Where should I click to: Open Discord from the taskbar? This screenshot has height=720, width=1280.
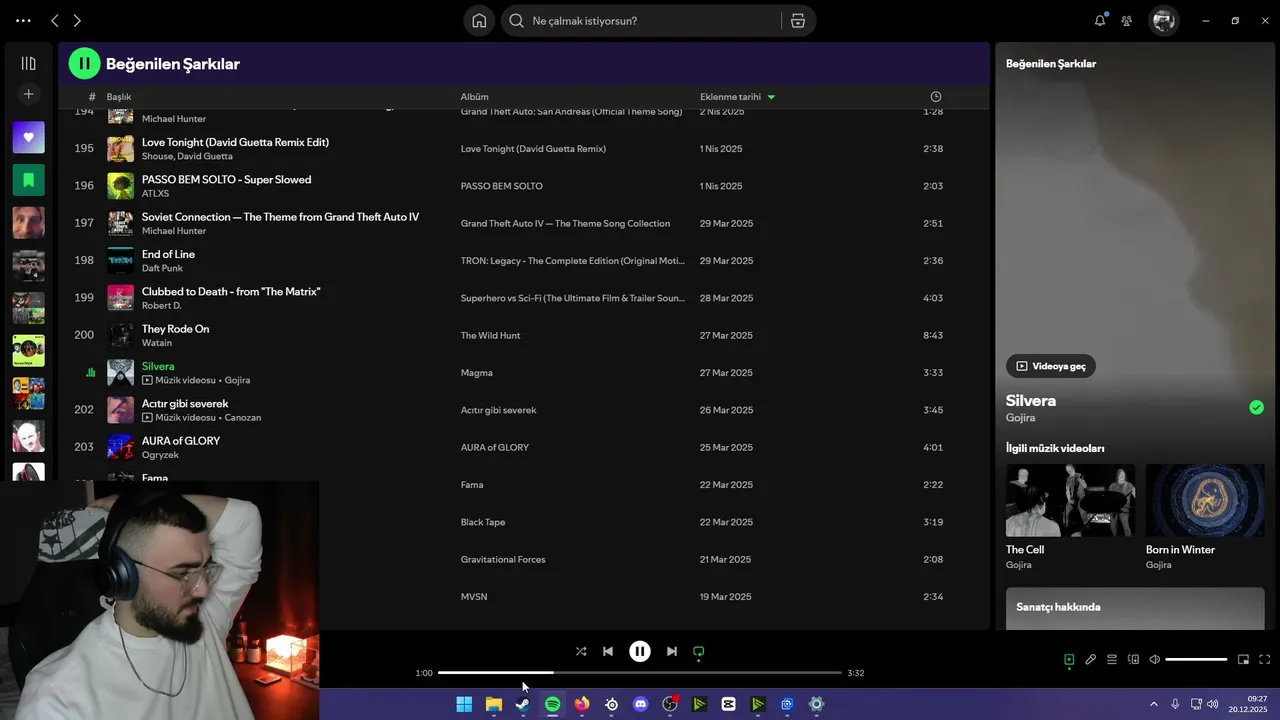[x=641, y=704]
